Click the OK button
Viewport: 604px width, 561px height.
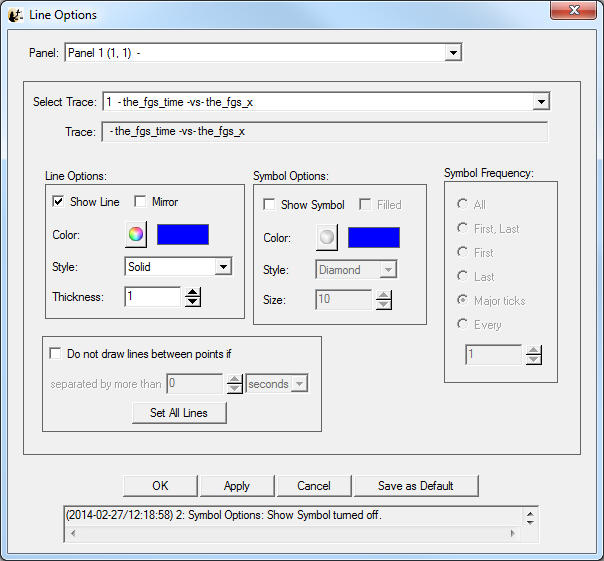click(160, 486)
